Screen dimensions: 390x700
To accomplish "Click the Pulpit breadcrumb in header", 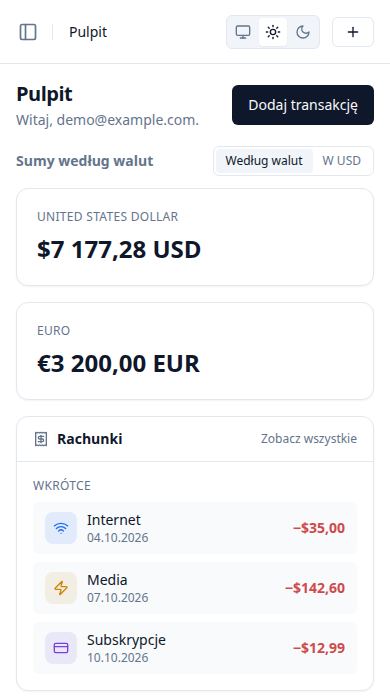I will [88, 32].
